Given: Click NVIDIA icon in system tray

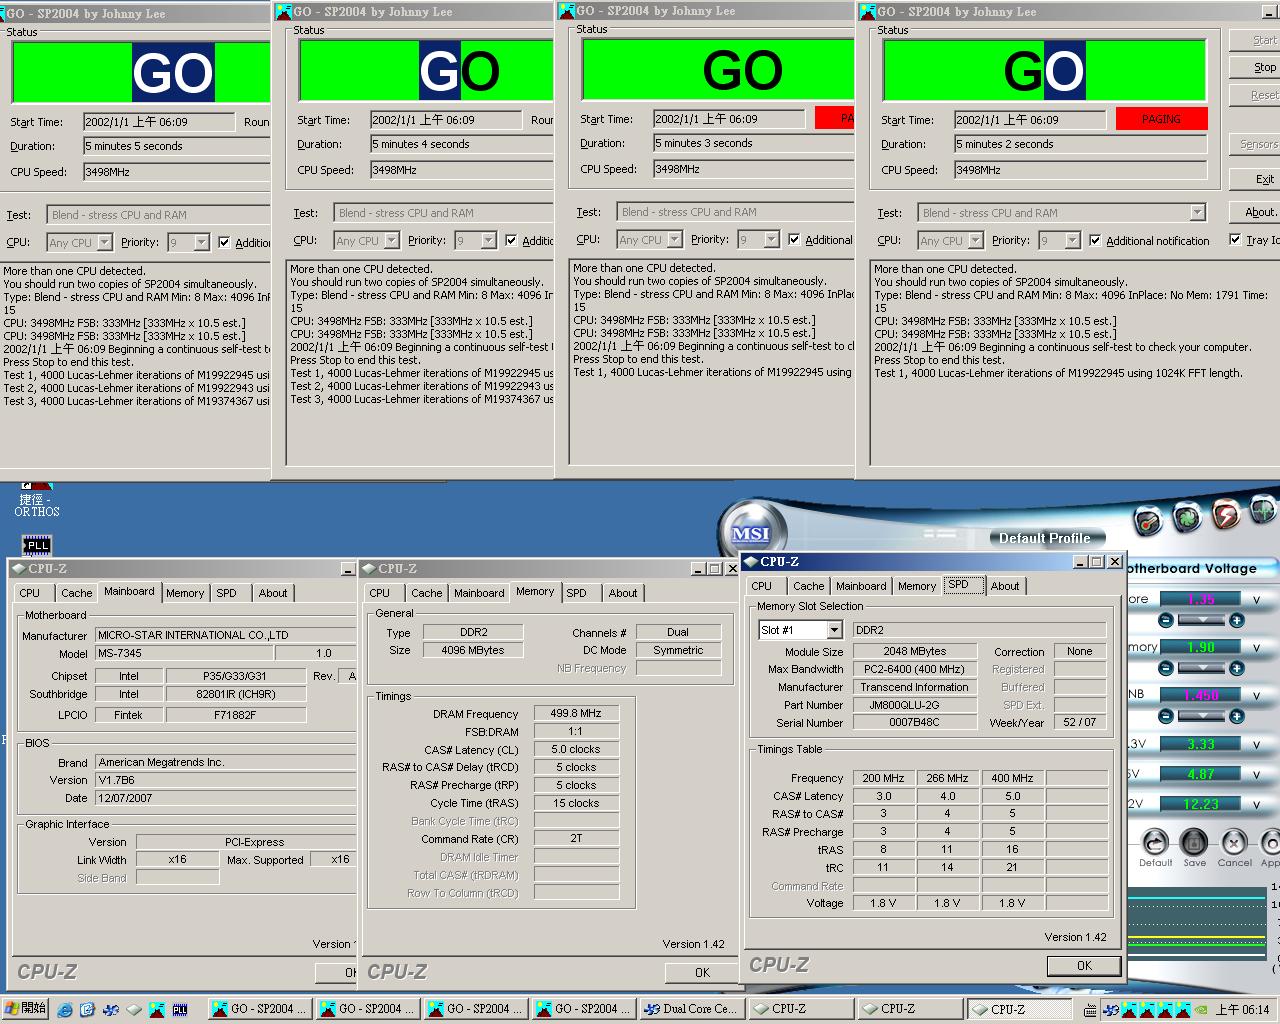Looking at the screenshot, I should tap(1200, 1009).
